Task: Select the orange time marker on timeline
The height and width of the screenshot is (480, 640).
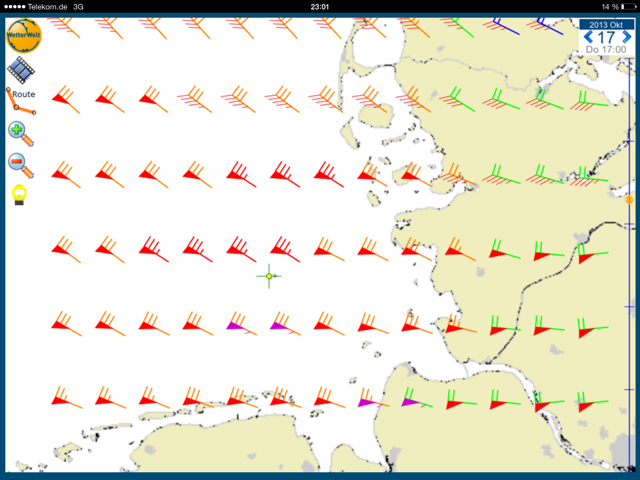Action: pyautogui.click(x=629, y=200)
